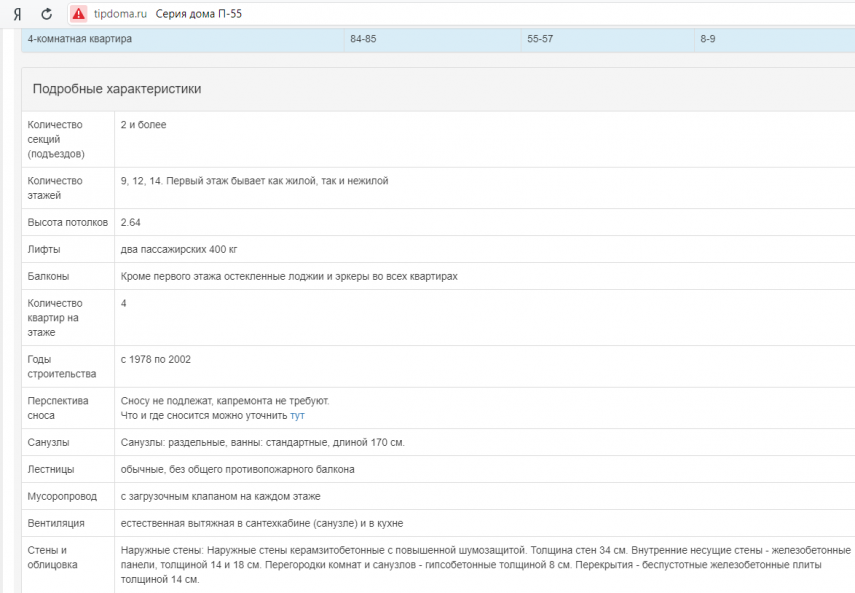Select the "4-комнатная квартира" table row
Viewport: 855px width, 593px height.
click(80, 38)
